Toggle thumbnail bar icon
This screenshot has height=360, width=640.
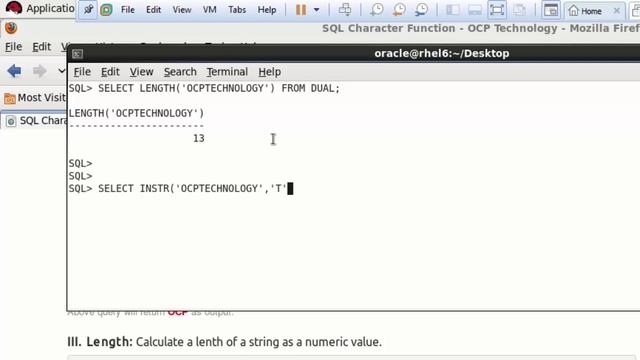click(x=475, y=10)
